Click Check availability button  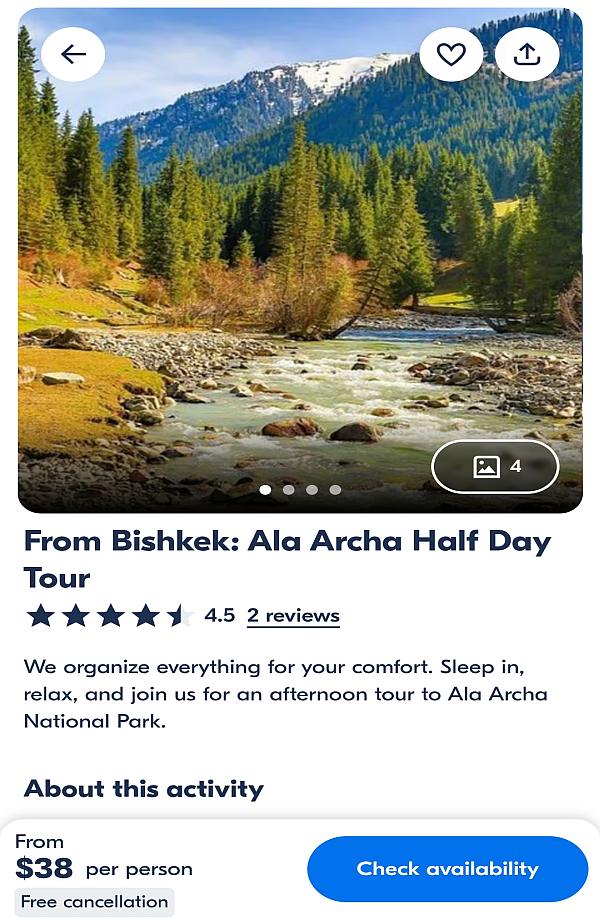click(448, 869)
